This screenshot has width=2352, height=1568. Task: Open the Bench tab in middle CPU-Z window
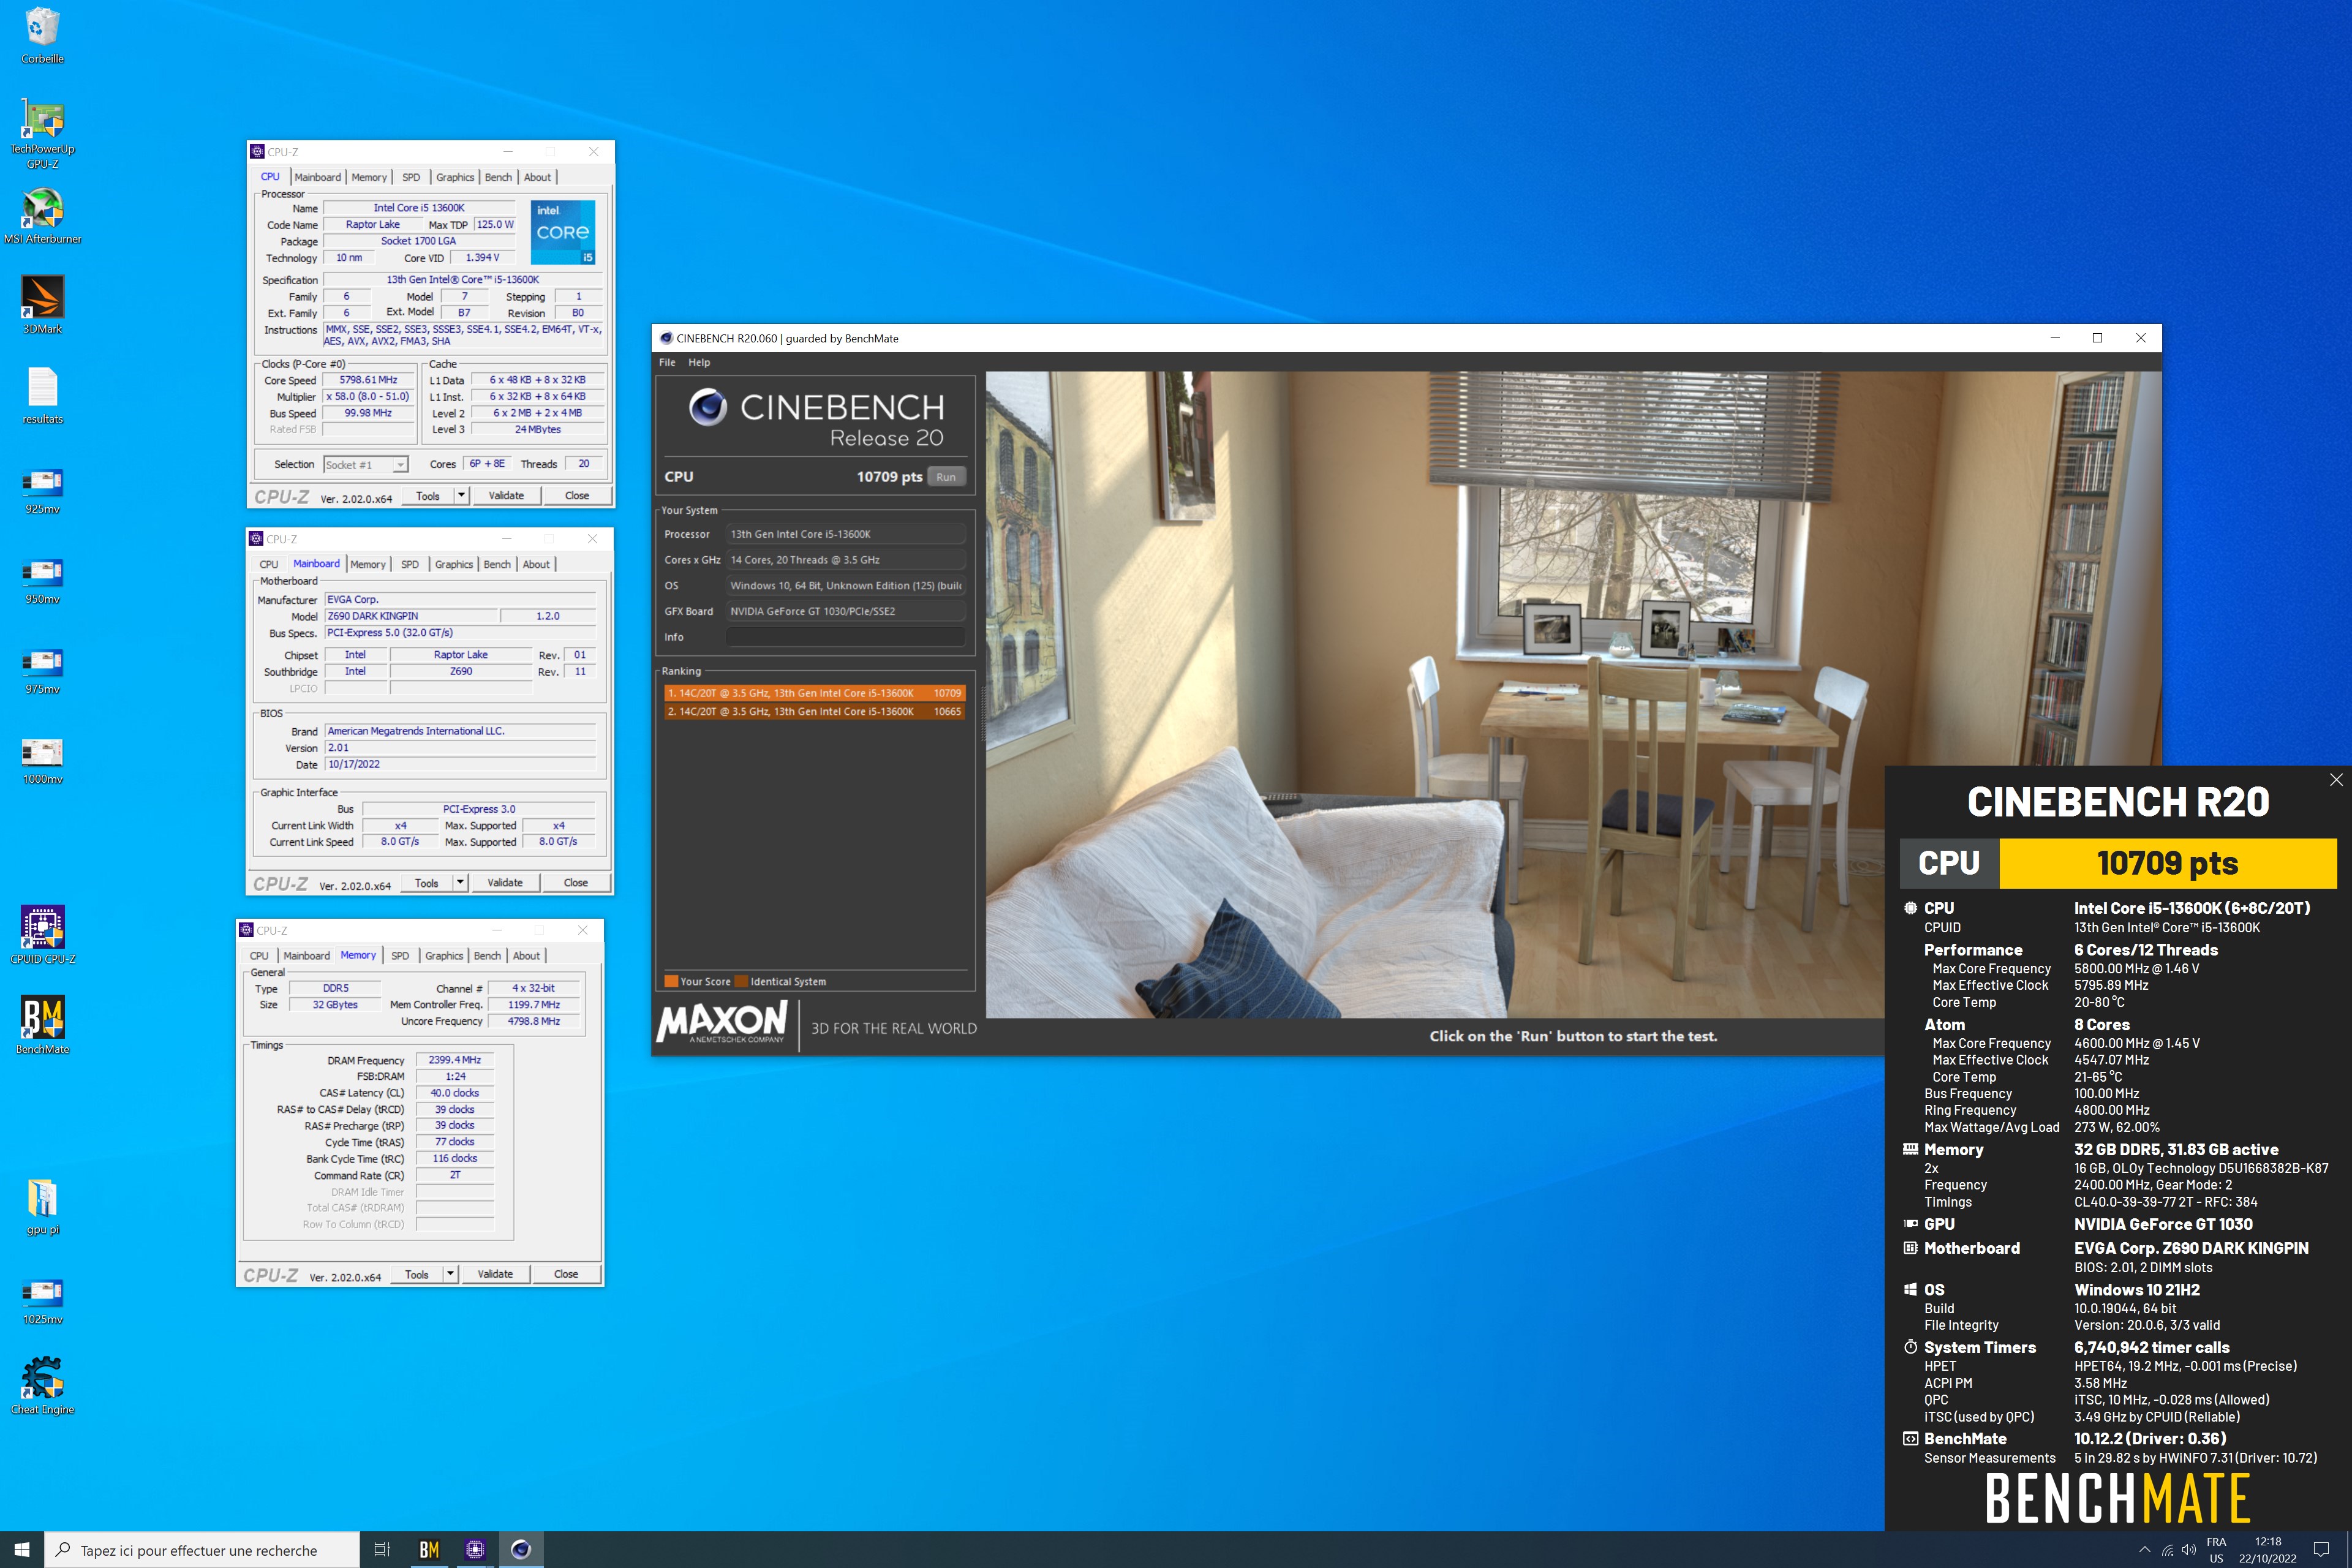click(x=497, y=564)
